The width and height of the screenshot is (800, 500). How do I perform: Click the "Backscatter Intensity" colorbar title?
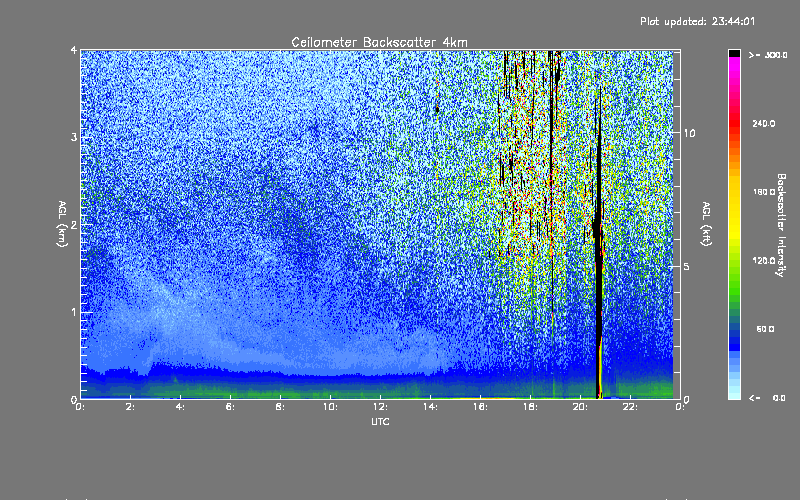coord(781,225)
